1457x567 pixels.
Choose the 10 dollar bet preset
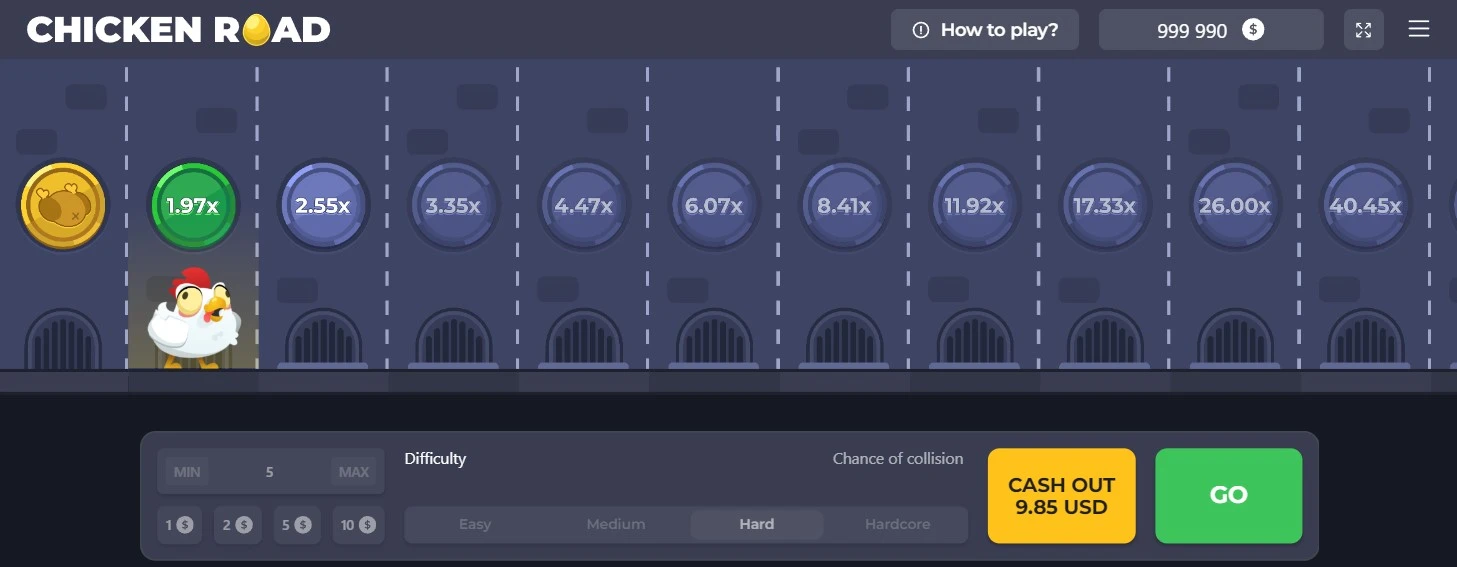point(357,525)
